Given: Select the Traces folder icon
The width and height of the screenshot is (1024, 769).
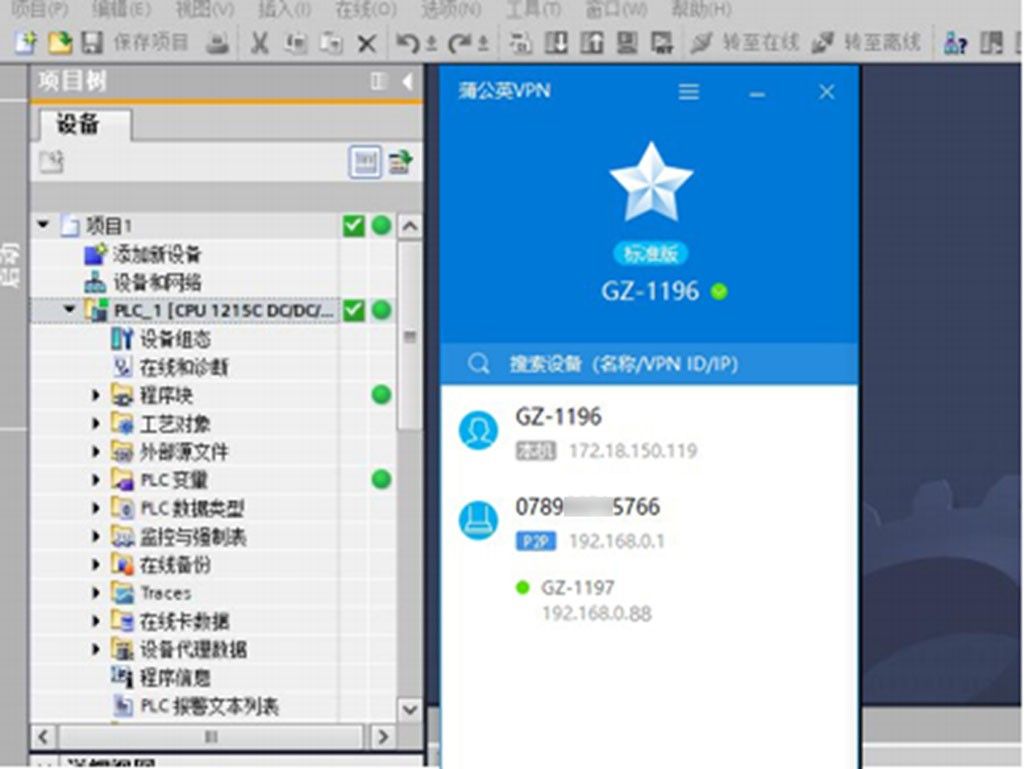Looking at the screenshot, I should pos(123,593).
